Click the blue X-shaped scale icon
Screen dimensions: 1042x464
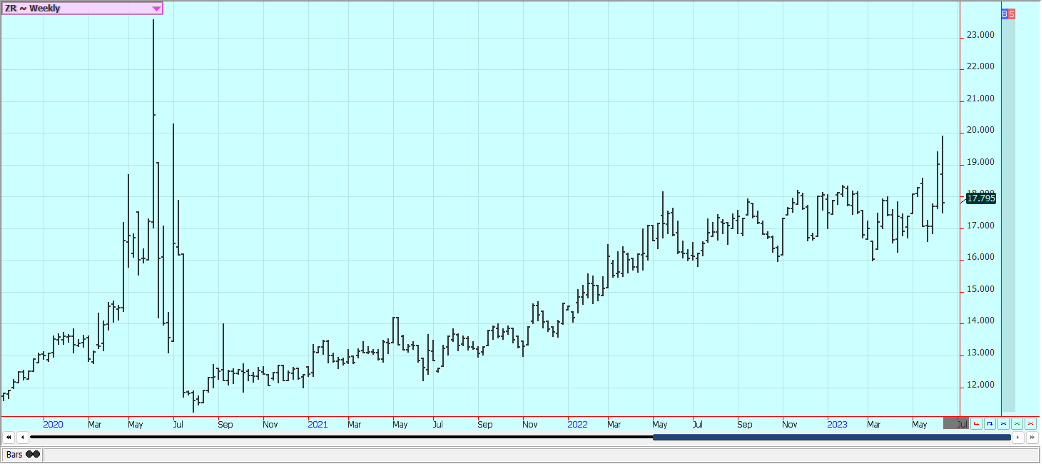pos(1003,424)
